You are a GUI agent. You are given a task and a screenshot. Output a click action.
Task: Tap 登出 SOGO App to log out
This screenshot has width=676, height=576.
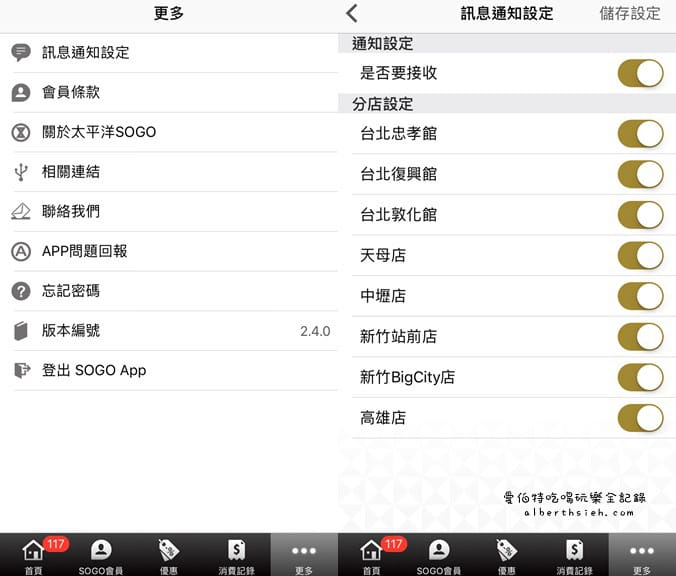click(x=169, y=371)
